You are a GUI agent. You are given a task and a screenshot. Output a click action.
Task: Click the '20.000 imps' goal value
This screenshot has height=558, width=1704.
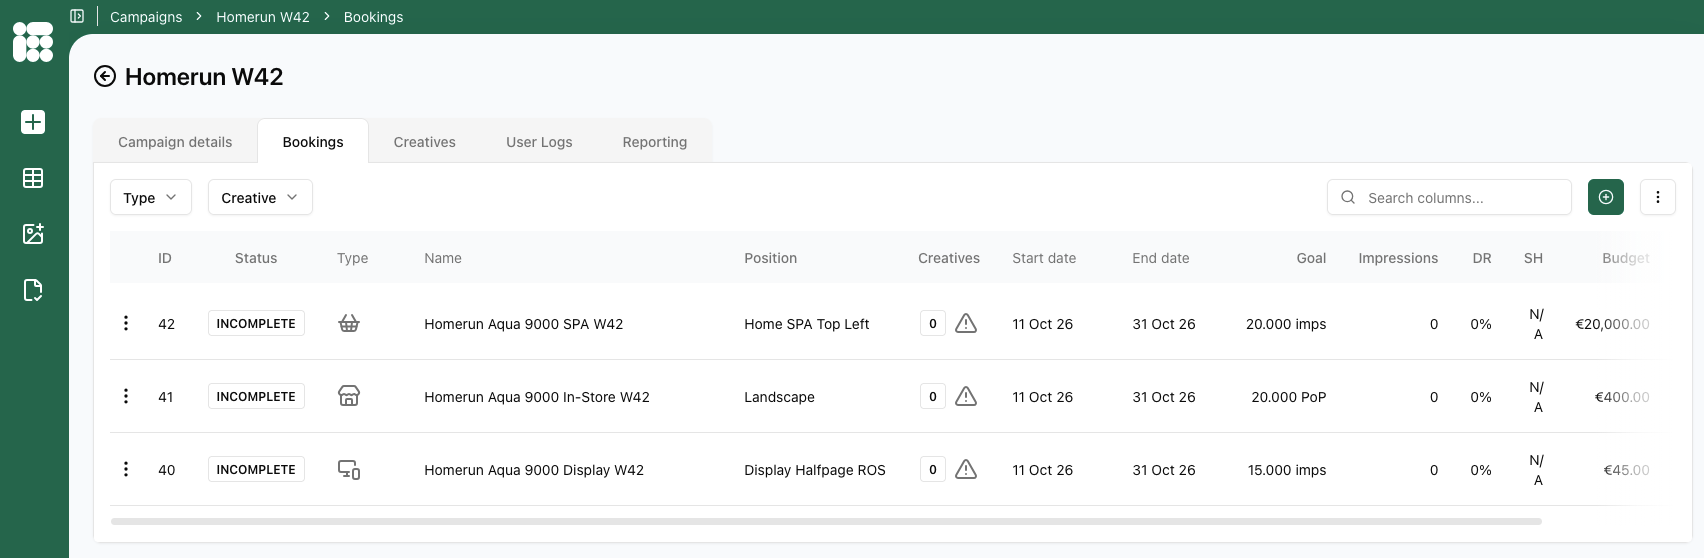pos(1286,324)
